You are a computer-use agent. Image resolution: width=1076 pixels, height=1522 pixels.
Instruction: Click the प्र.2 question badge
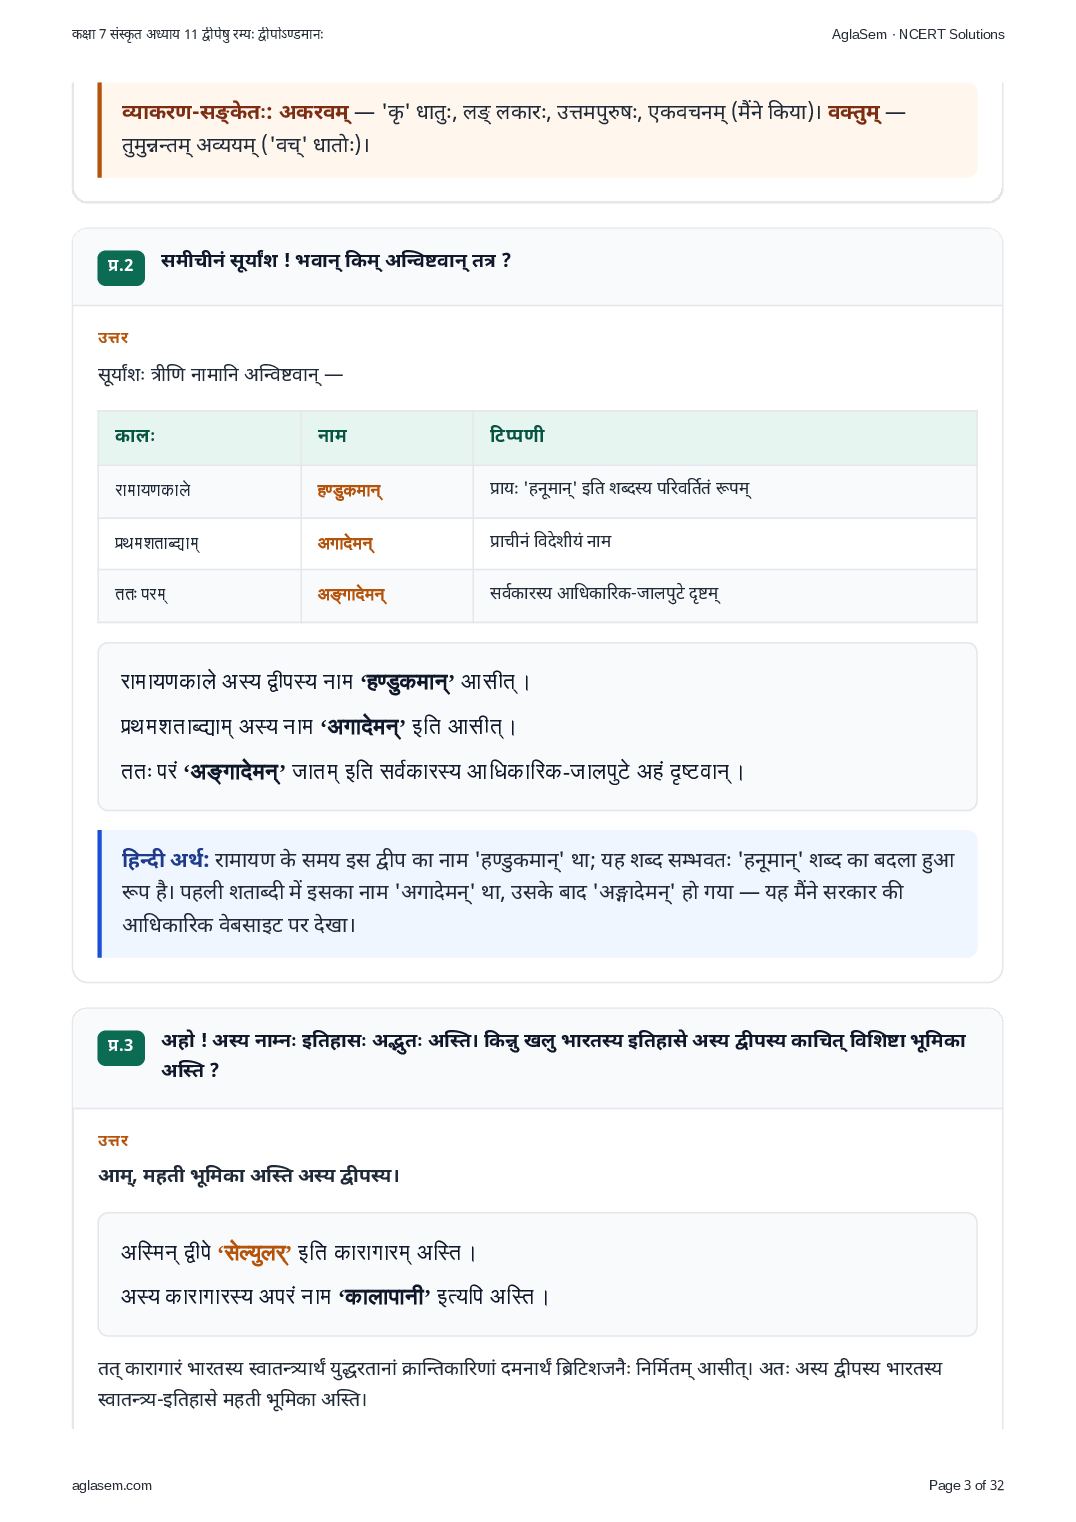pos(121,267)
